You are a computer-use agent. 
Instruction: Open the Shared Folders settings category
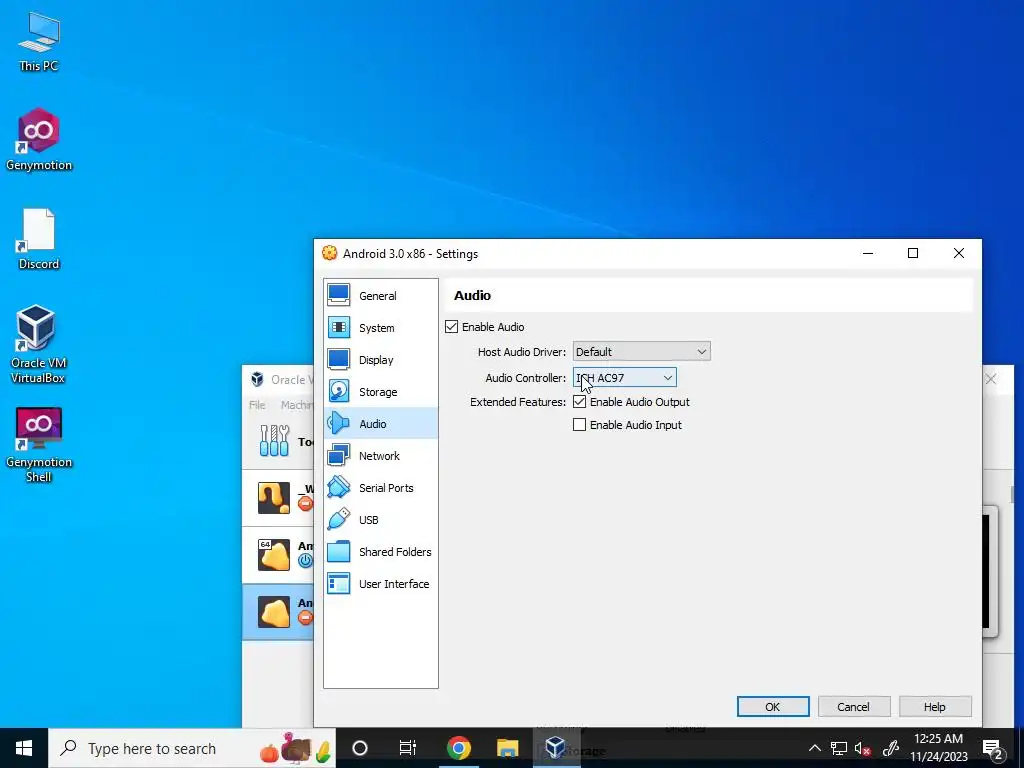tap(380, 552)
